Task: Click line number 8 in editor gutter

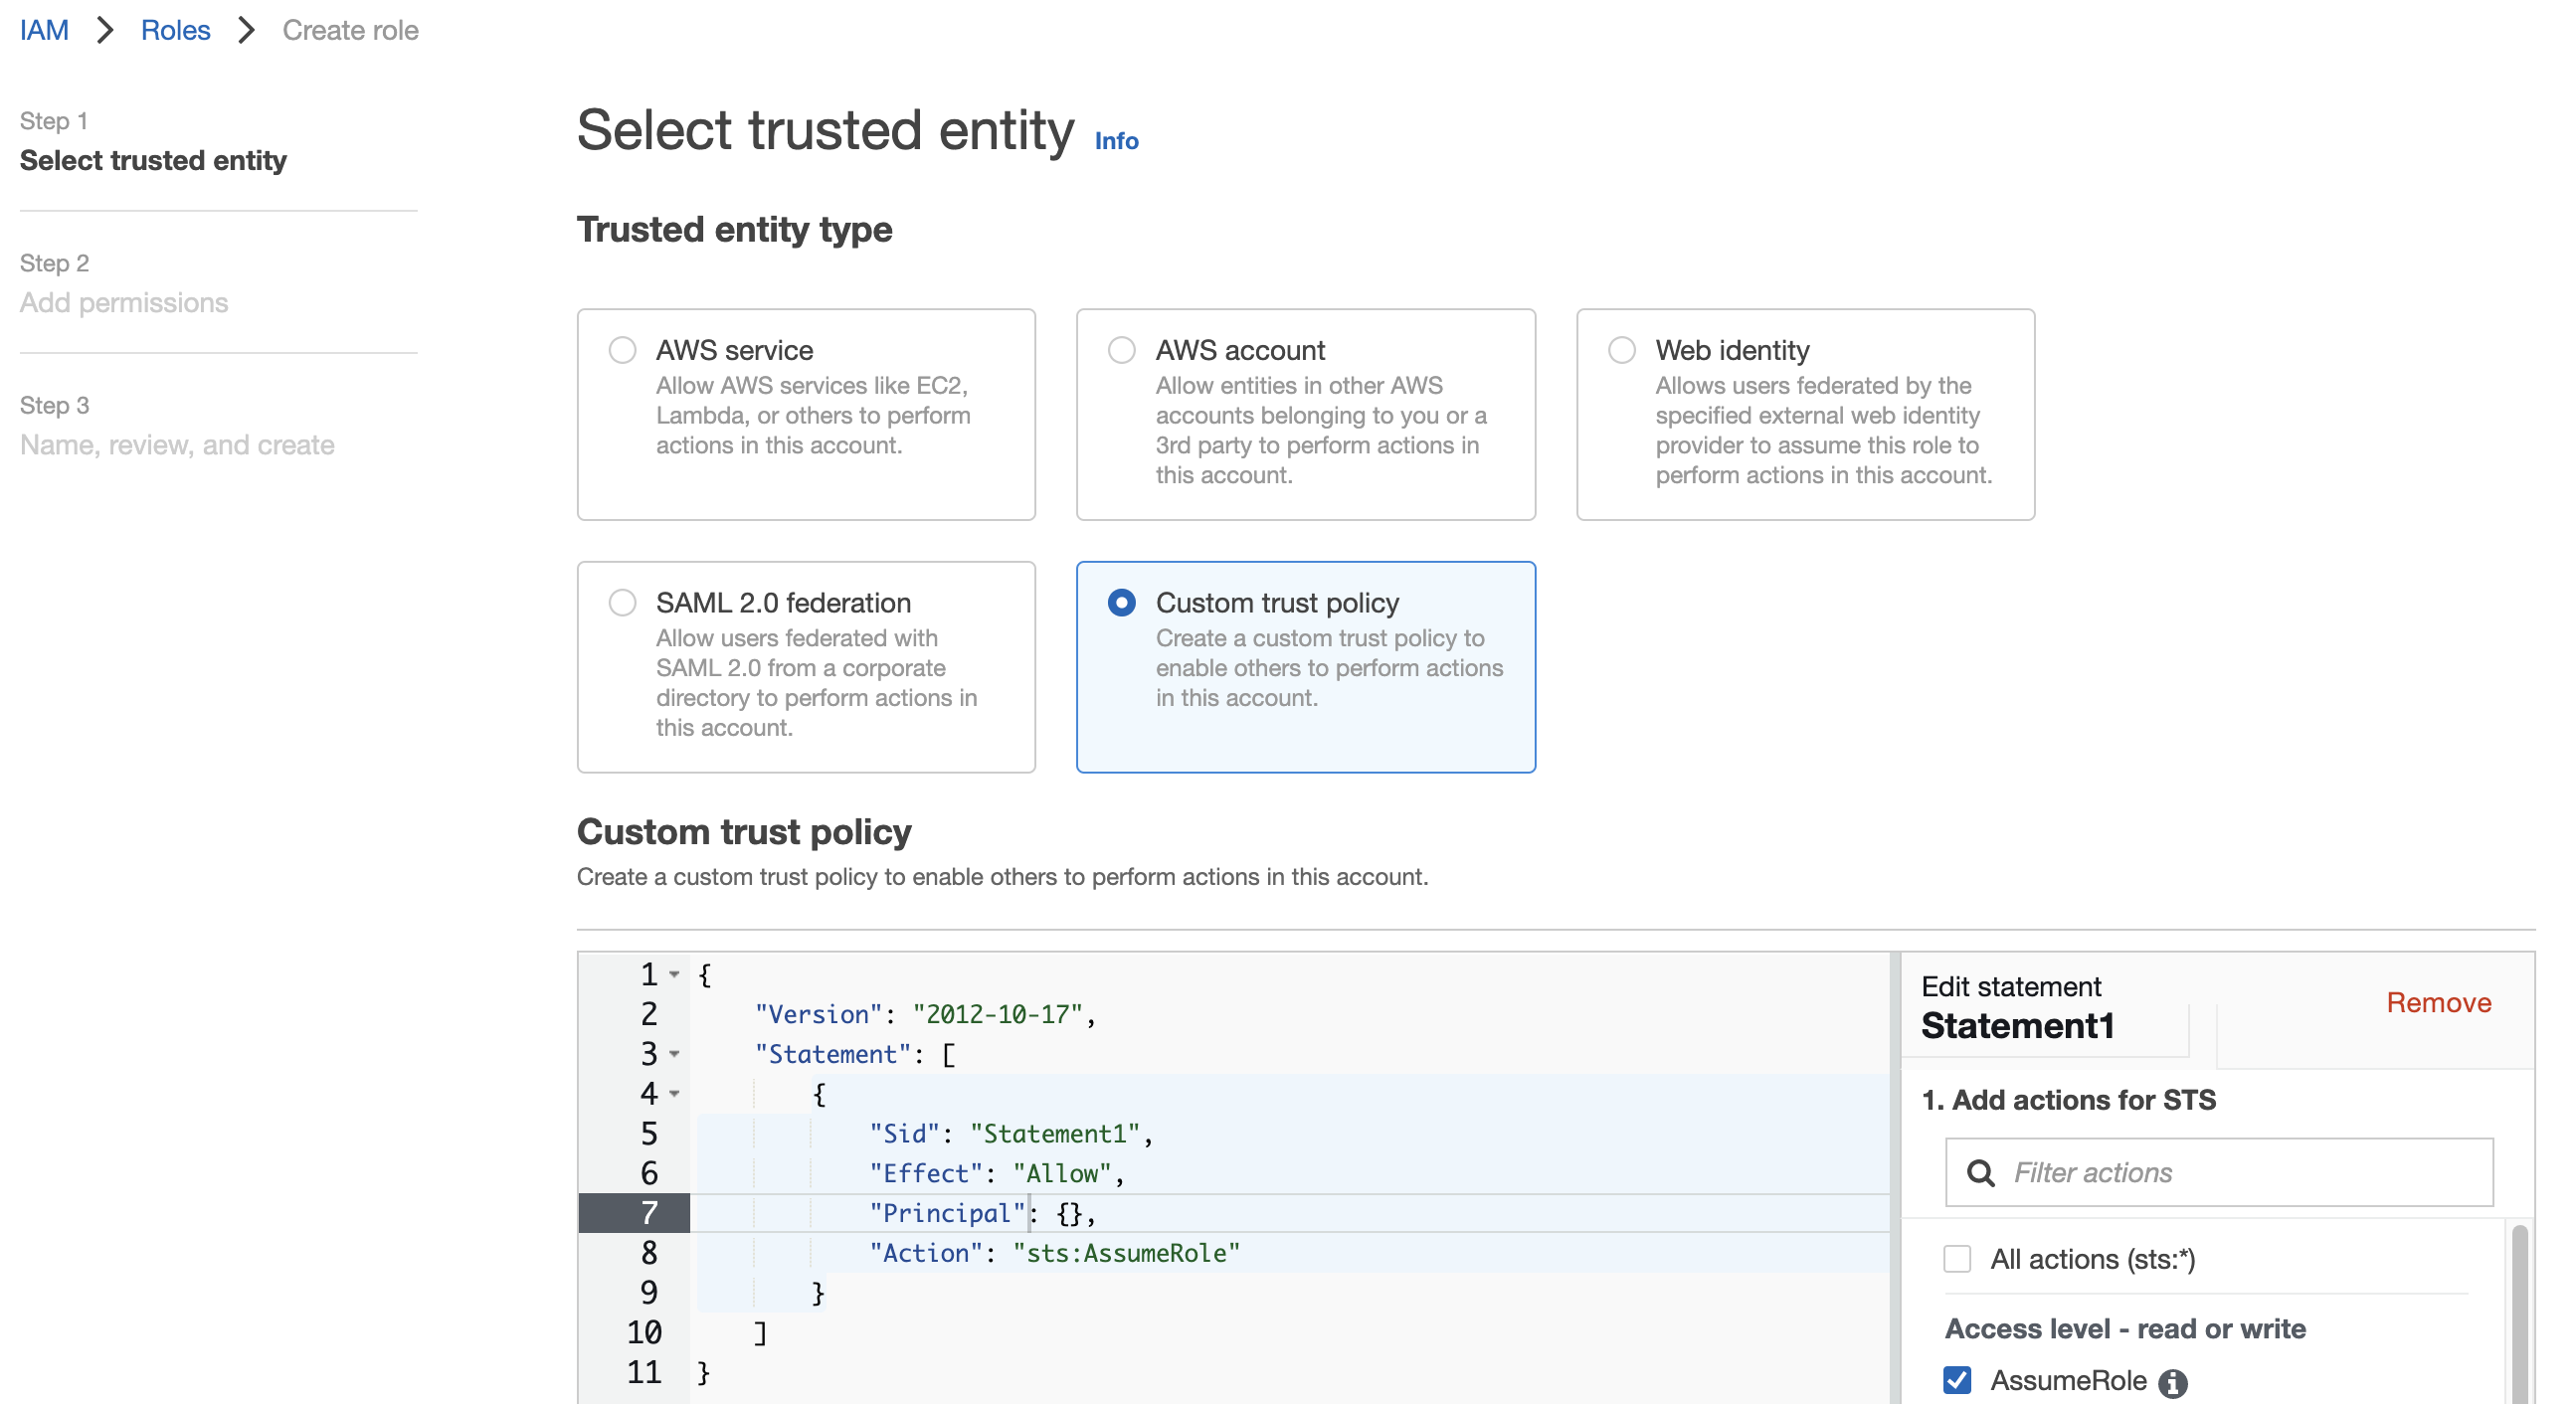Action: click(649, 1253)
